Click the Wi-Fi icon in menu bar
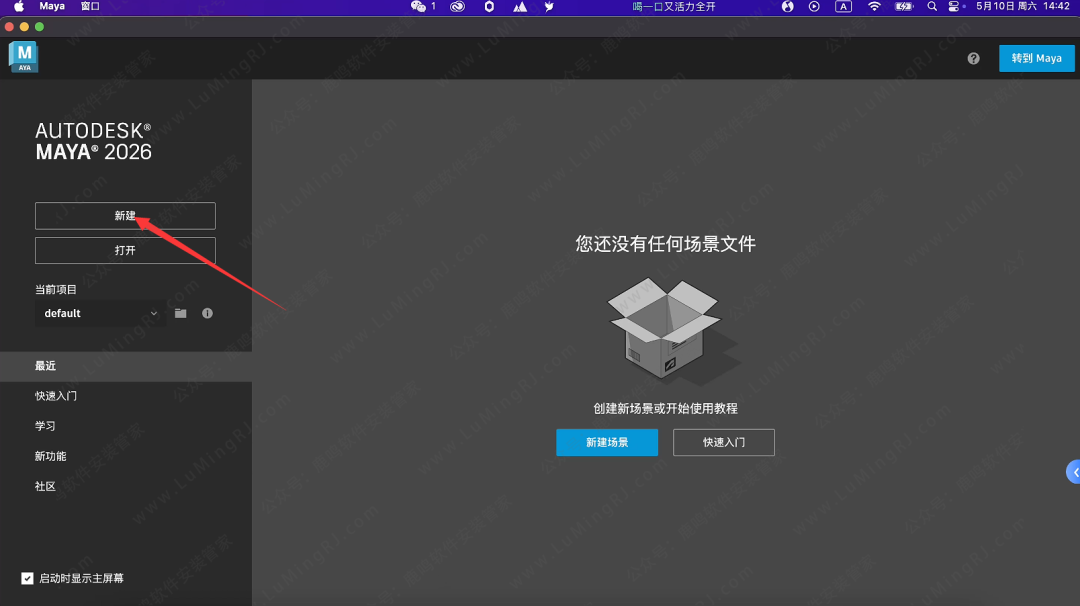The image size is (1080, 606). point(875,6)
